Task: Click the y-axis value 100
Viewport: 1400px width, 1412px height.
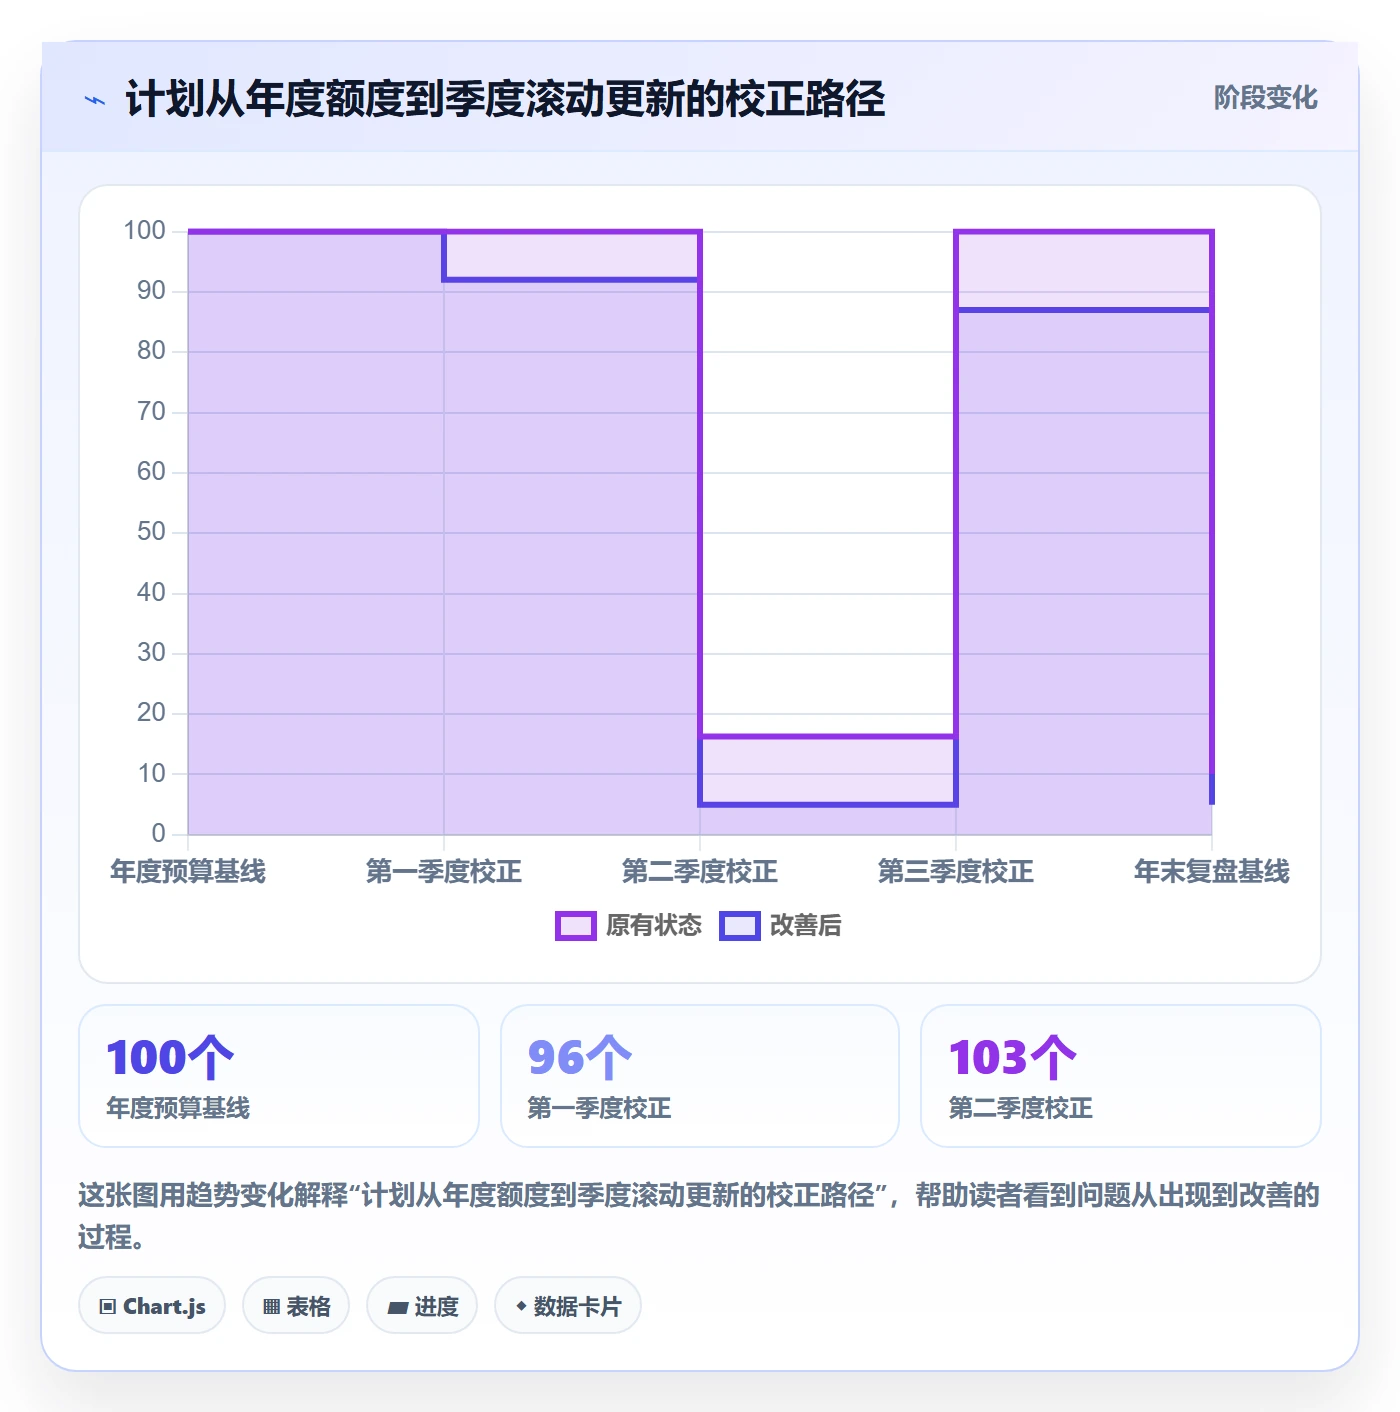Action: (x=145, y=231)
